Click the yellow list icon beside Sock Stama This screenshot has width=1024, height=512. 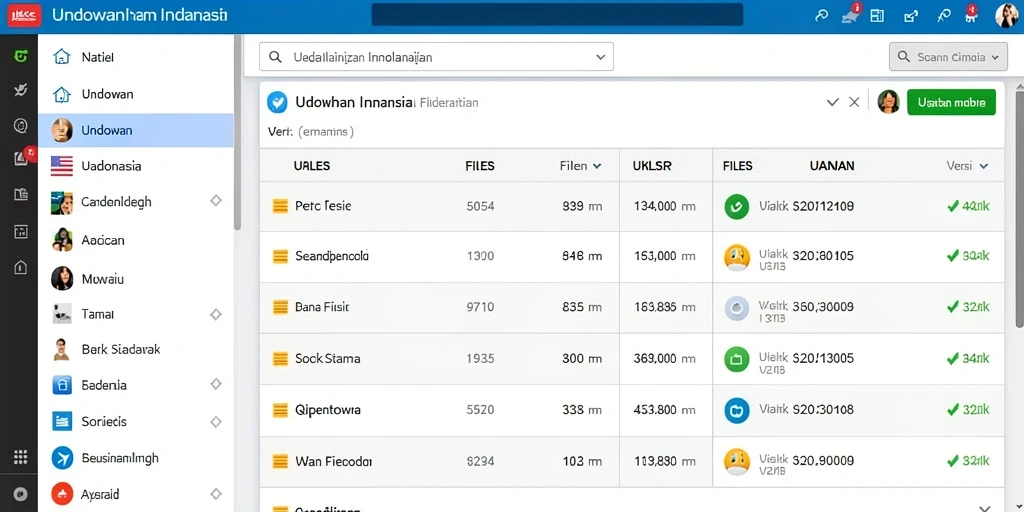pos(280,359)
